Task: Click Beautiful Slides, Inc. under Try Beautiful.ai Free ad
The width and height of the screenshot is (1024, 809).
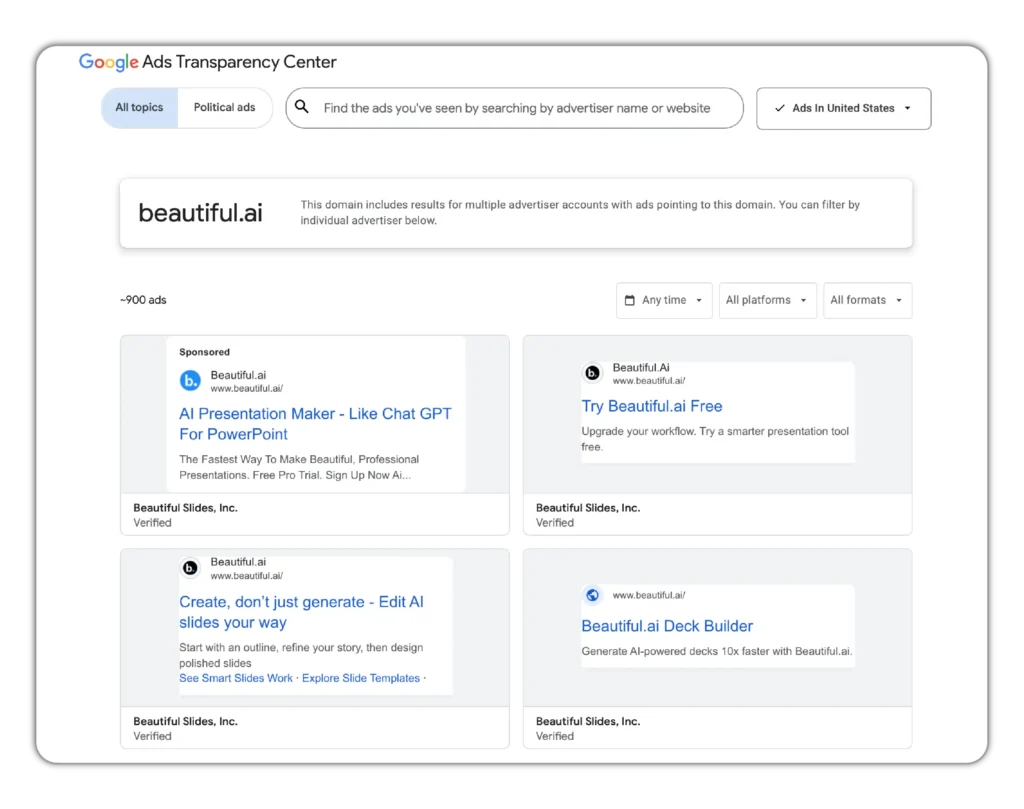Action: (588, 508)
